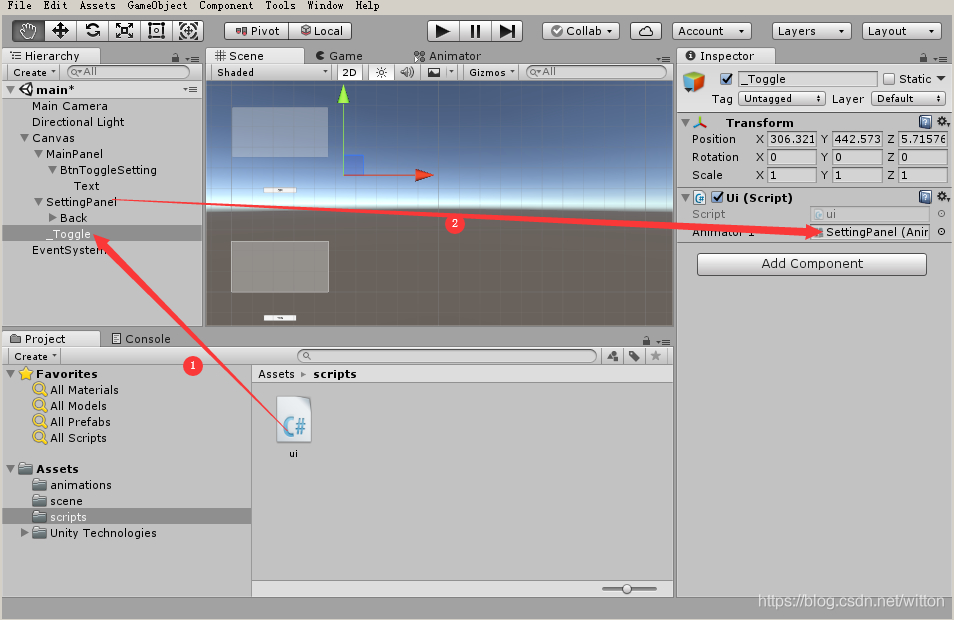The height and width of the screenshot is (620, 954).
Task: Toggle Local/Global handle rotation
Action: tap(321, 31)
